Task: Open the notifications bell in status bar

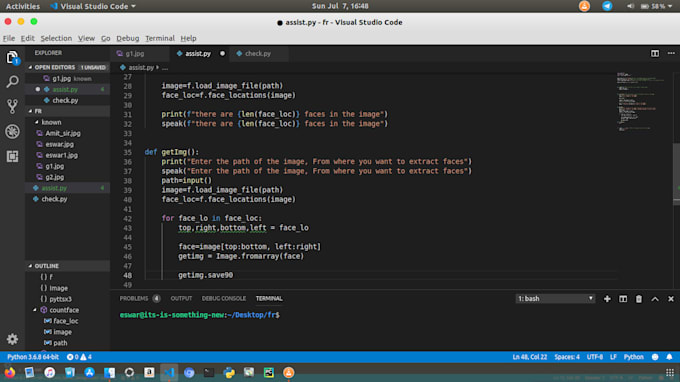Action: coord(670,357)
